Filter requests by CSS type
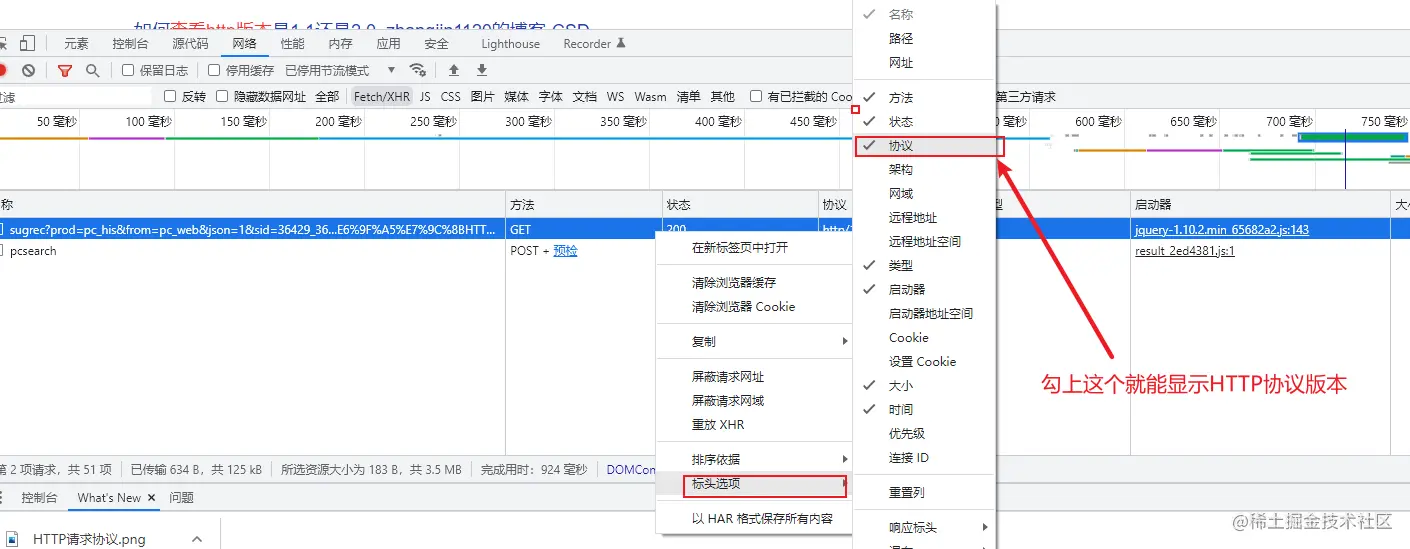The image size is (1410, 549). point(451,97)
